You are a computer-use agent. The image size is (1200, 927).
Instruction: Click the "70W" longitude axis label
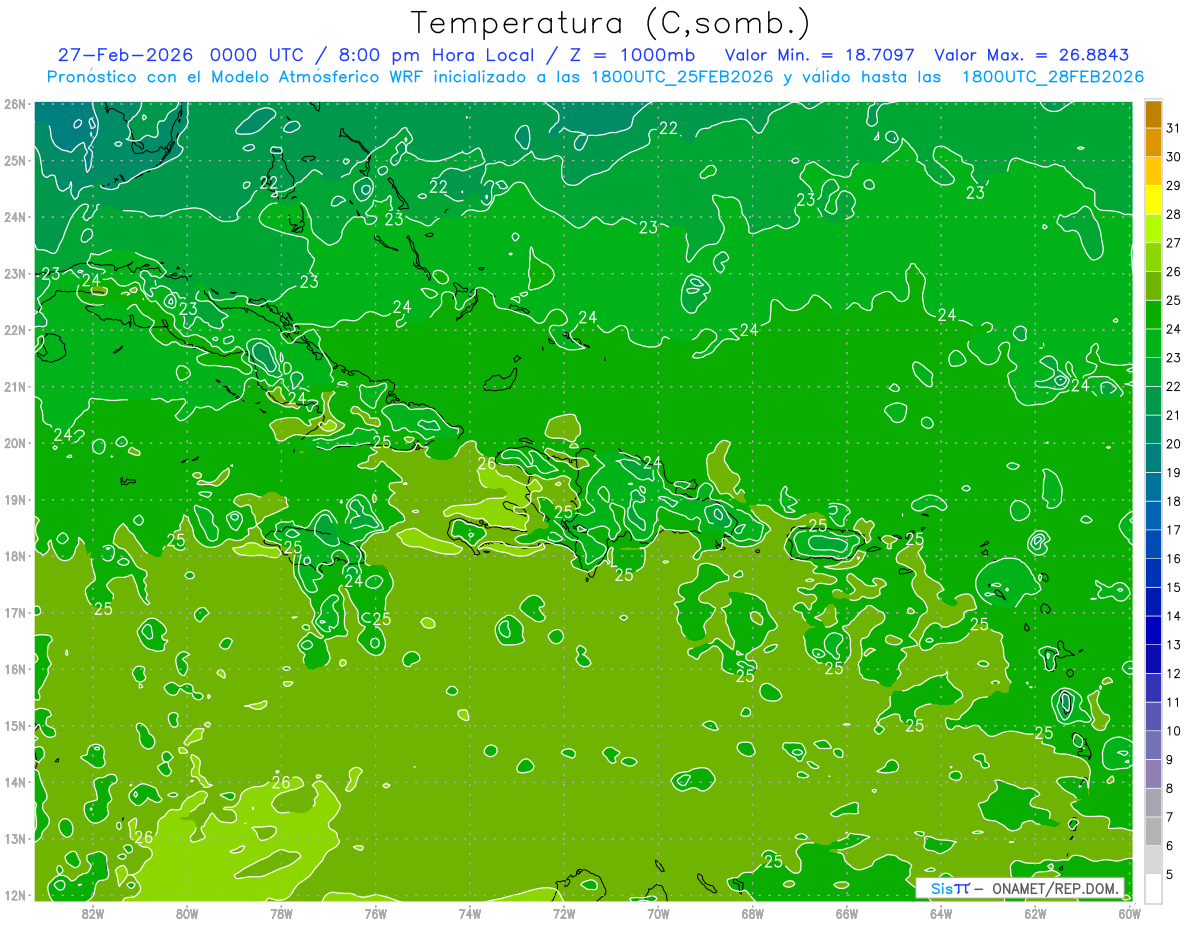(x=658, y=913)
